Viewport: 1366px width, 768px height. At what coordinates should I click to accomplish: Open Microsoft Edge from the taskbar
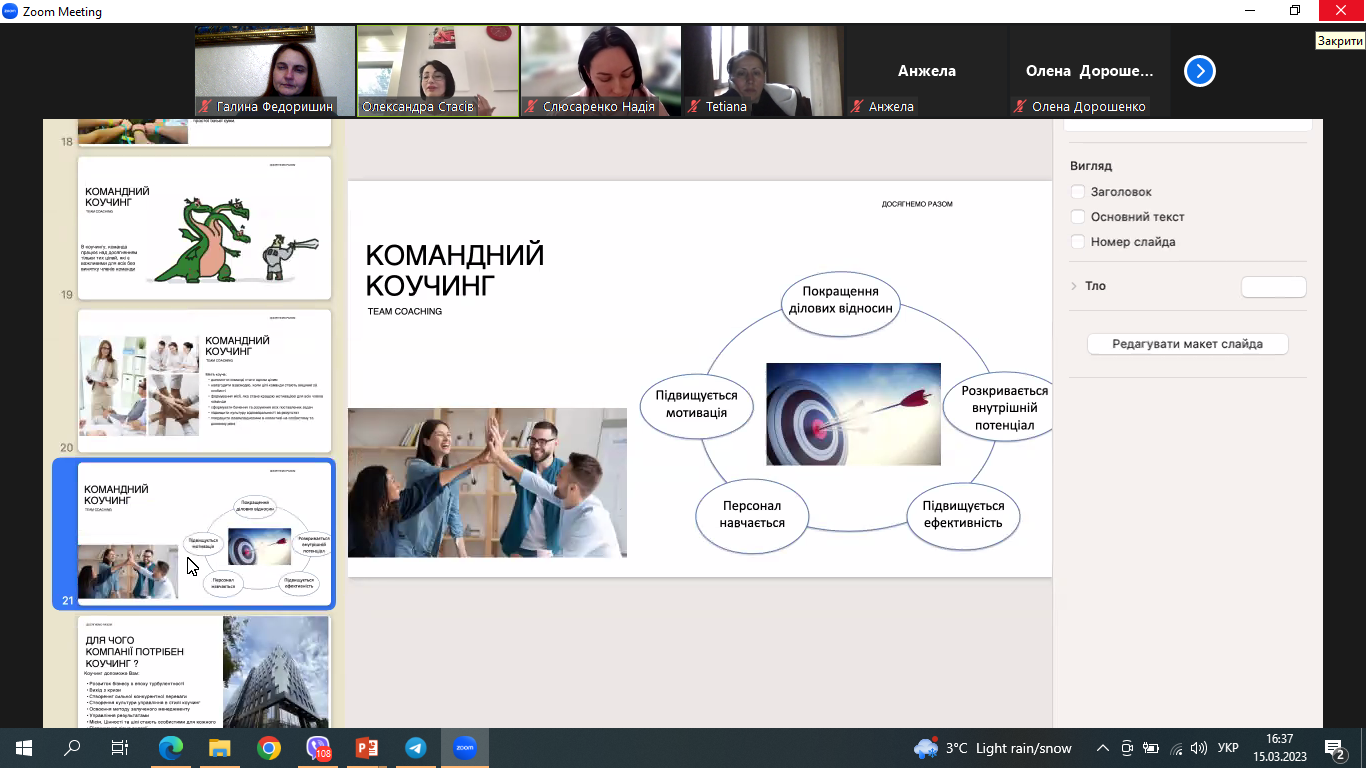click(x=171, y=748)
